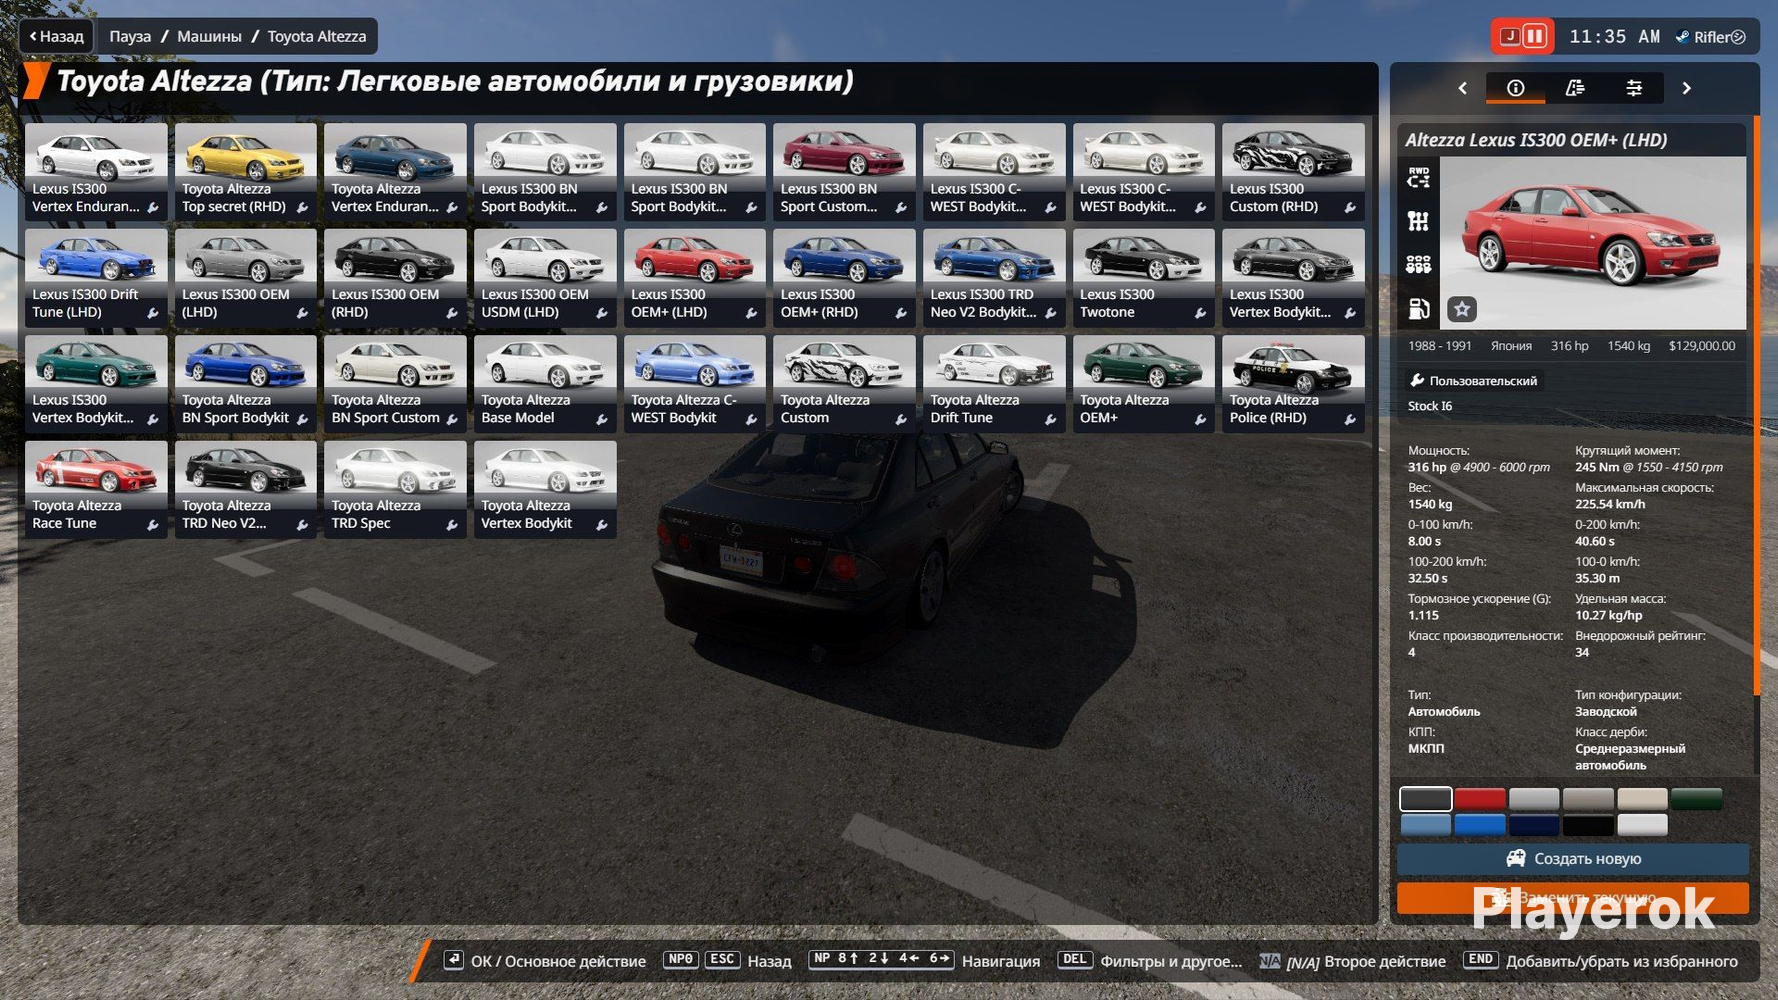The image size is (1778, 1000).
Task: Click the manual gearbox shifter icon
Action: (x=1418, y=221)
